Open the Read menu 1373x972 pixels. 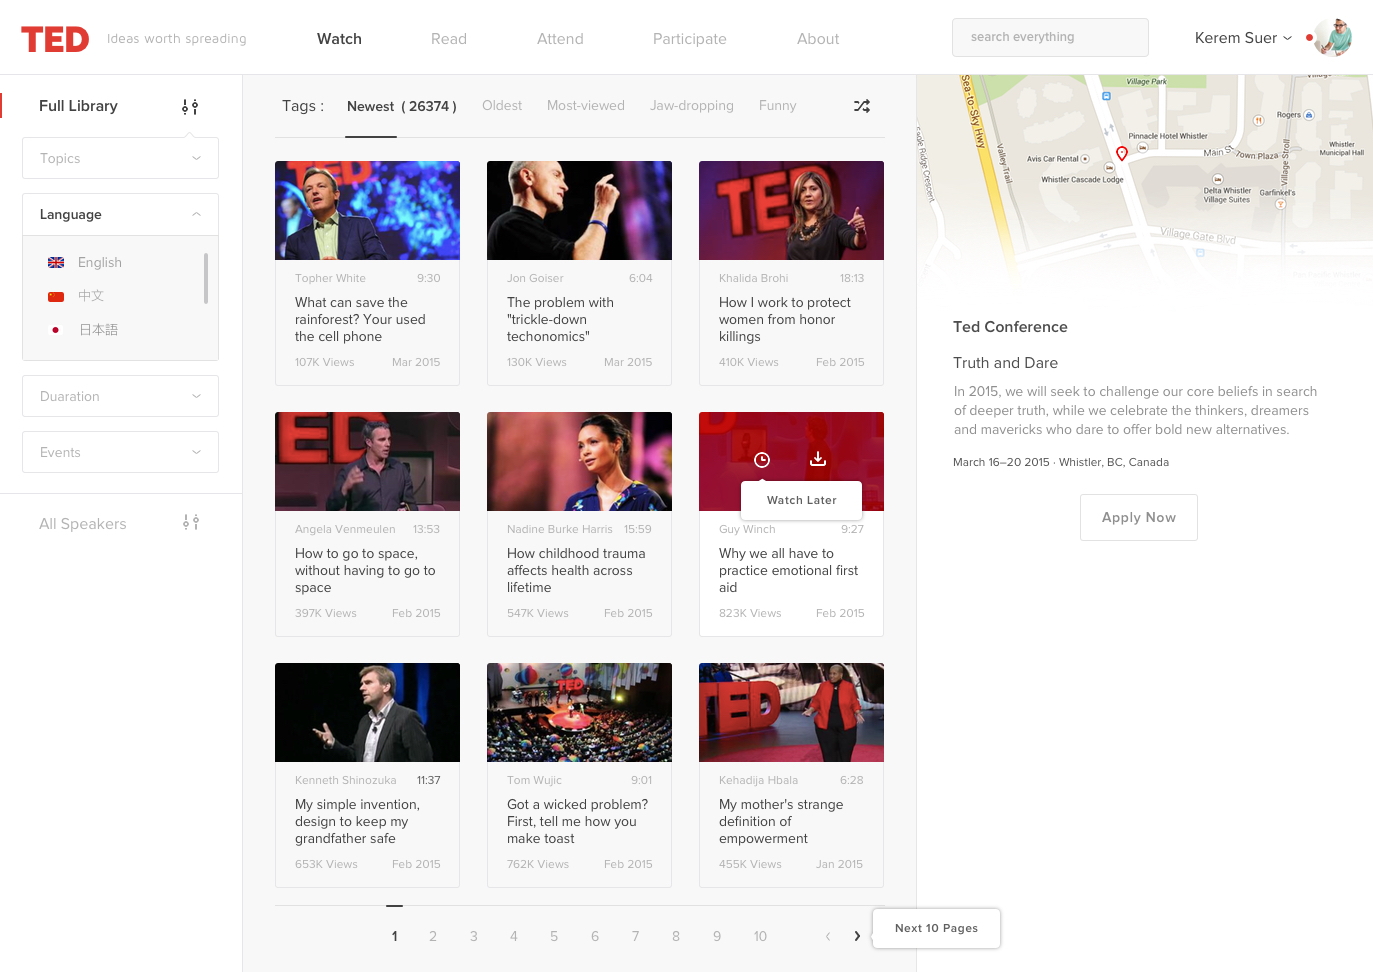(x=449, y=39)
